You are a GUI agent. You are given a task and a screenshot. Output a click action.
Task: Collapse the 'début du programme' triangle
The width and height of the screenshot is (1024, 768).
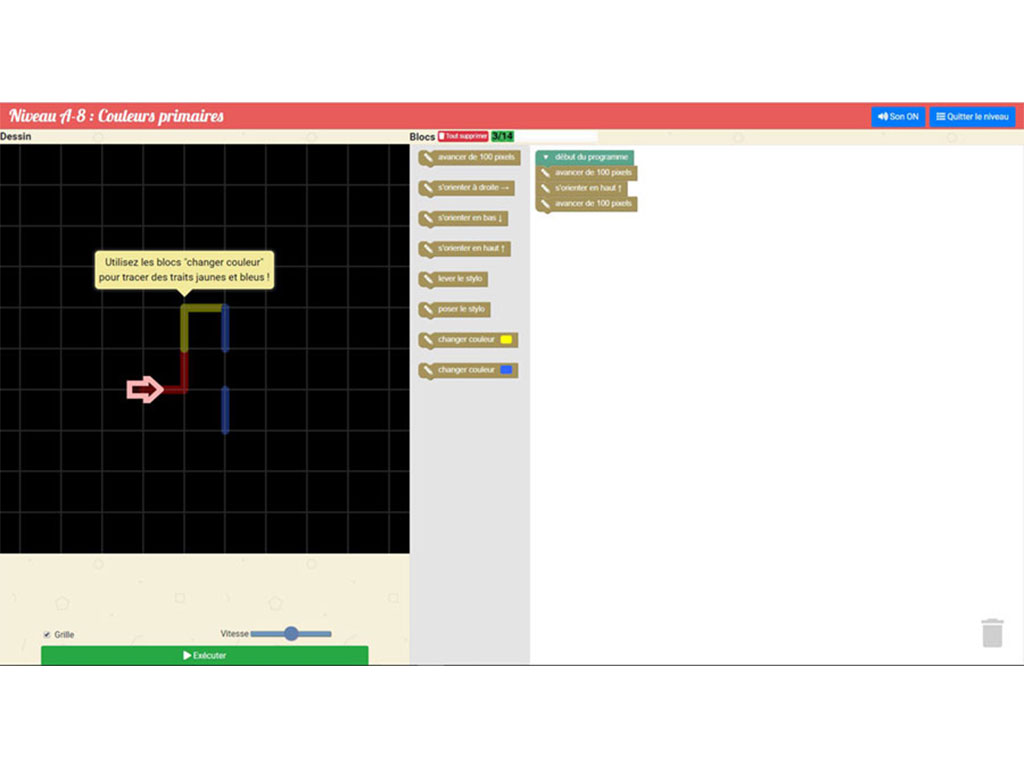click(546, 157)
